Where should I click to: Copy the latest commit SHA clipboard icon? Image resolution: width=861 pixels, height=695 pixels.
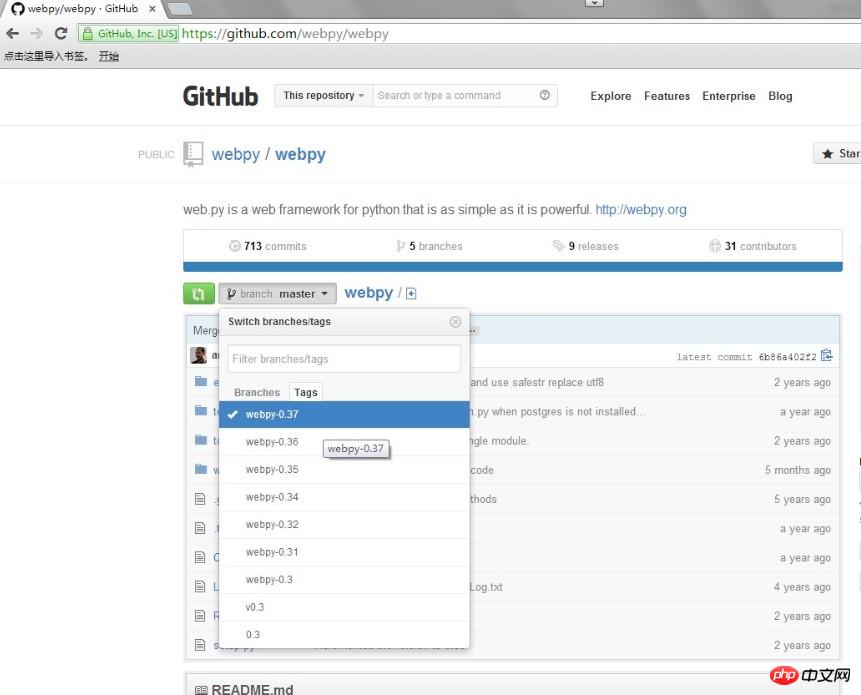[826, 356]
